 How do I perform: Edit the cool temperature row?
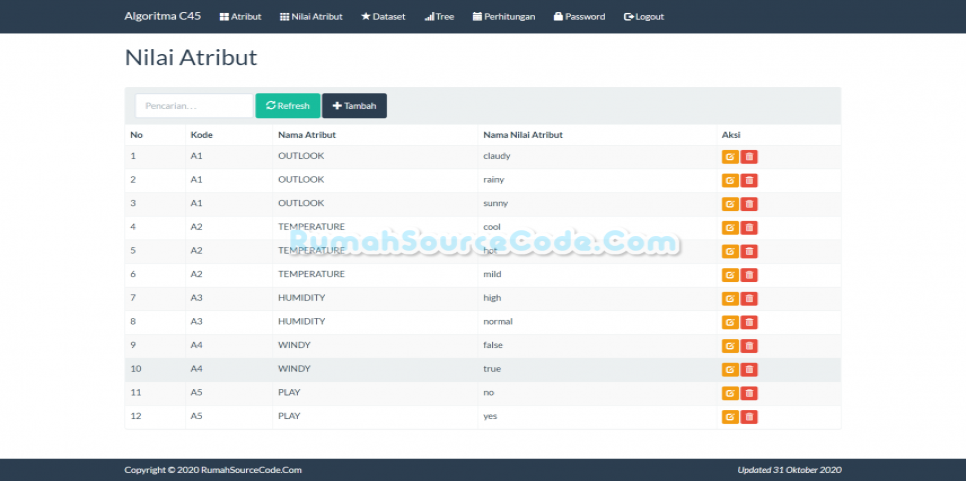[x=730, y=228]
